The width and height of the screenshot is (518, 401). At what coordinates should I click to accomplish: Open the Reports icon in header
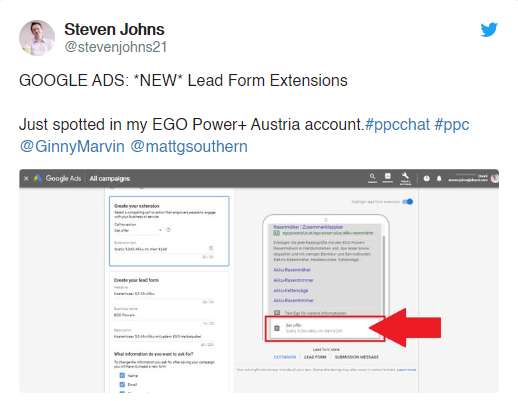pos(388,177)
